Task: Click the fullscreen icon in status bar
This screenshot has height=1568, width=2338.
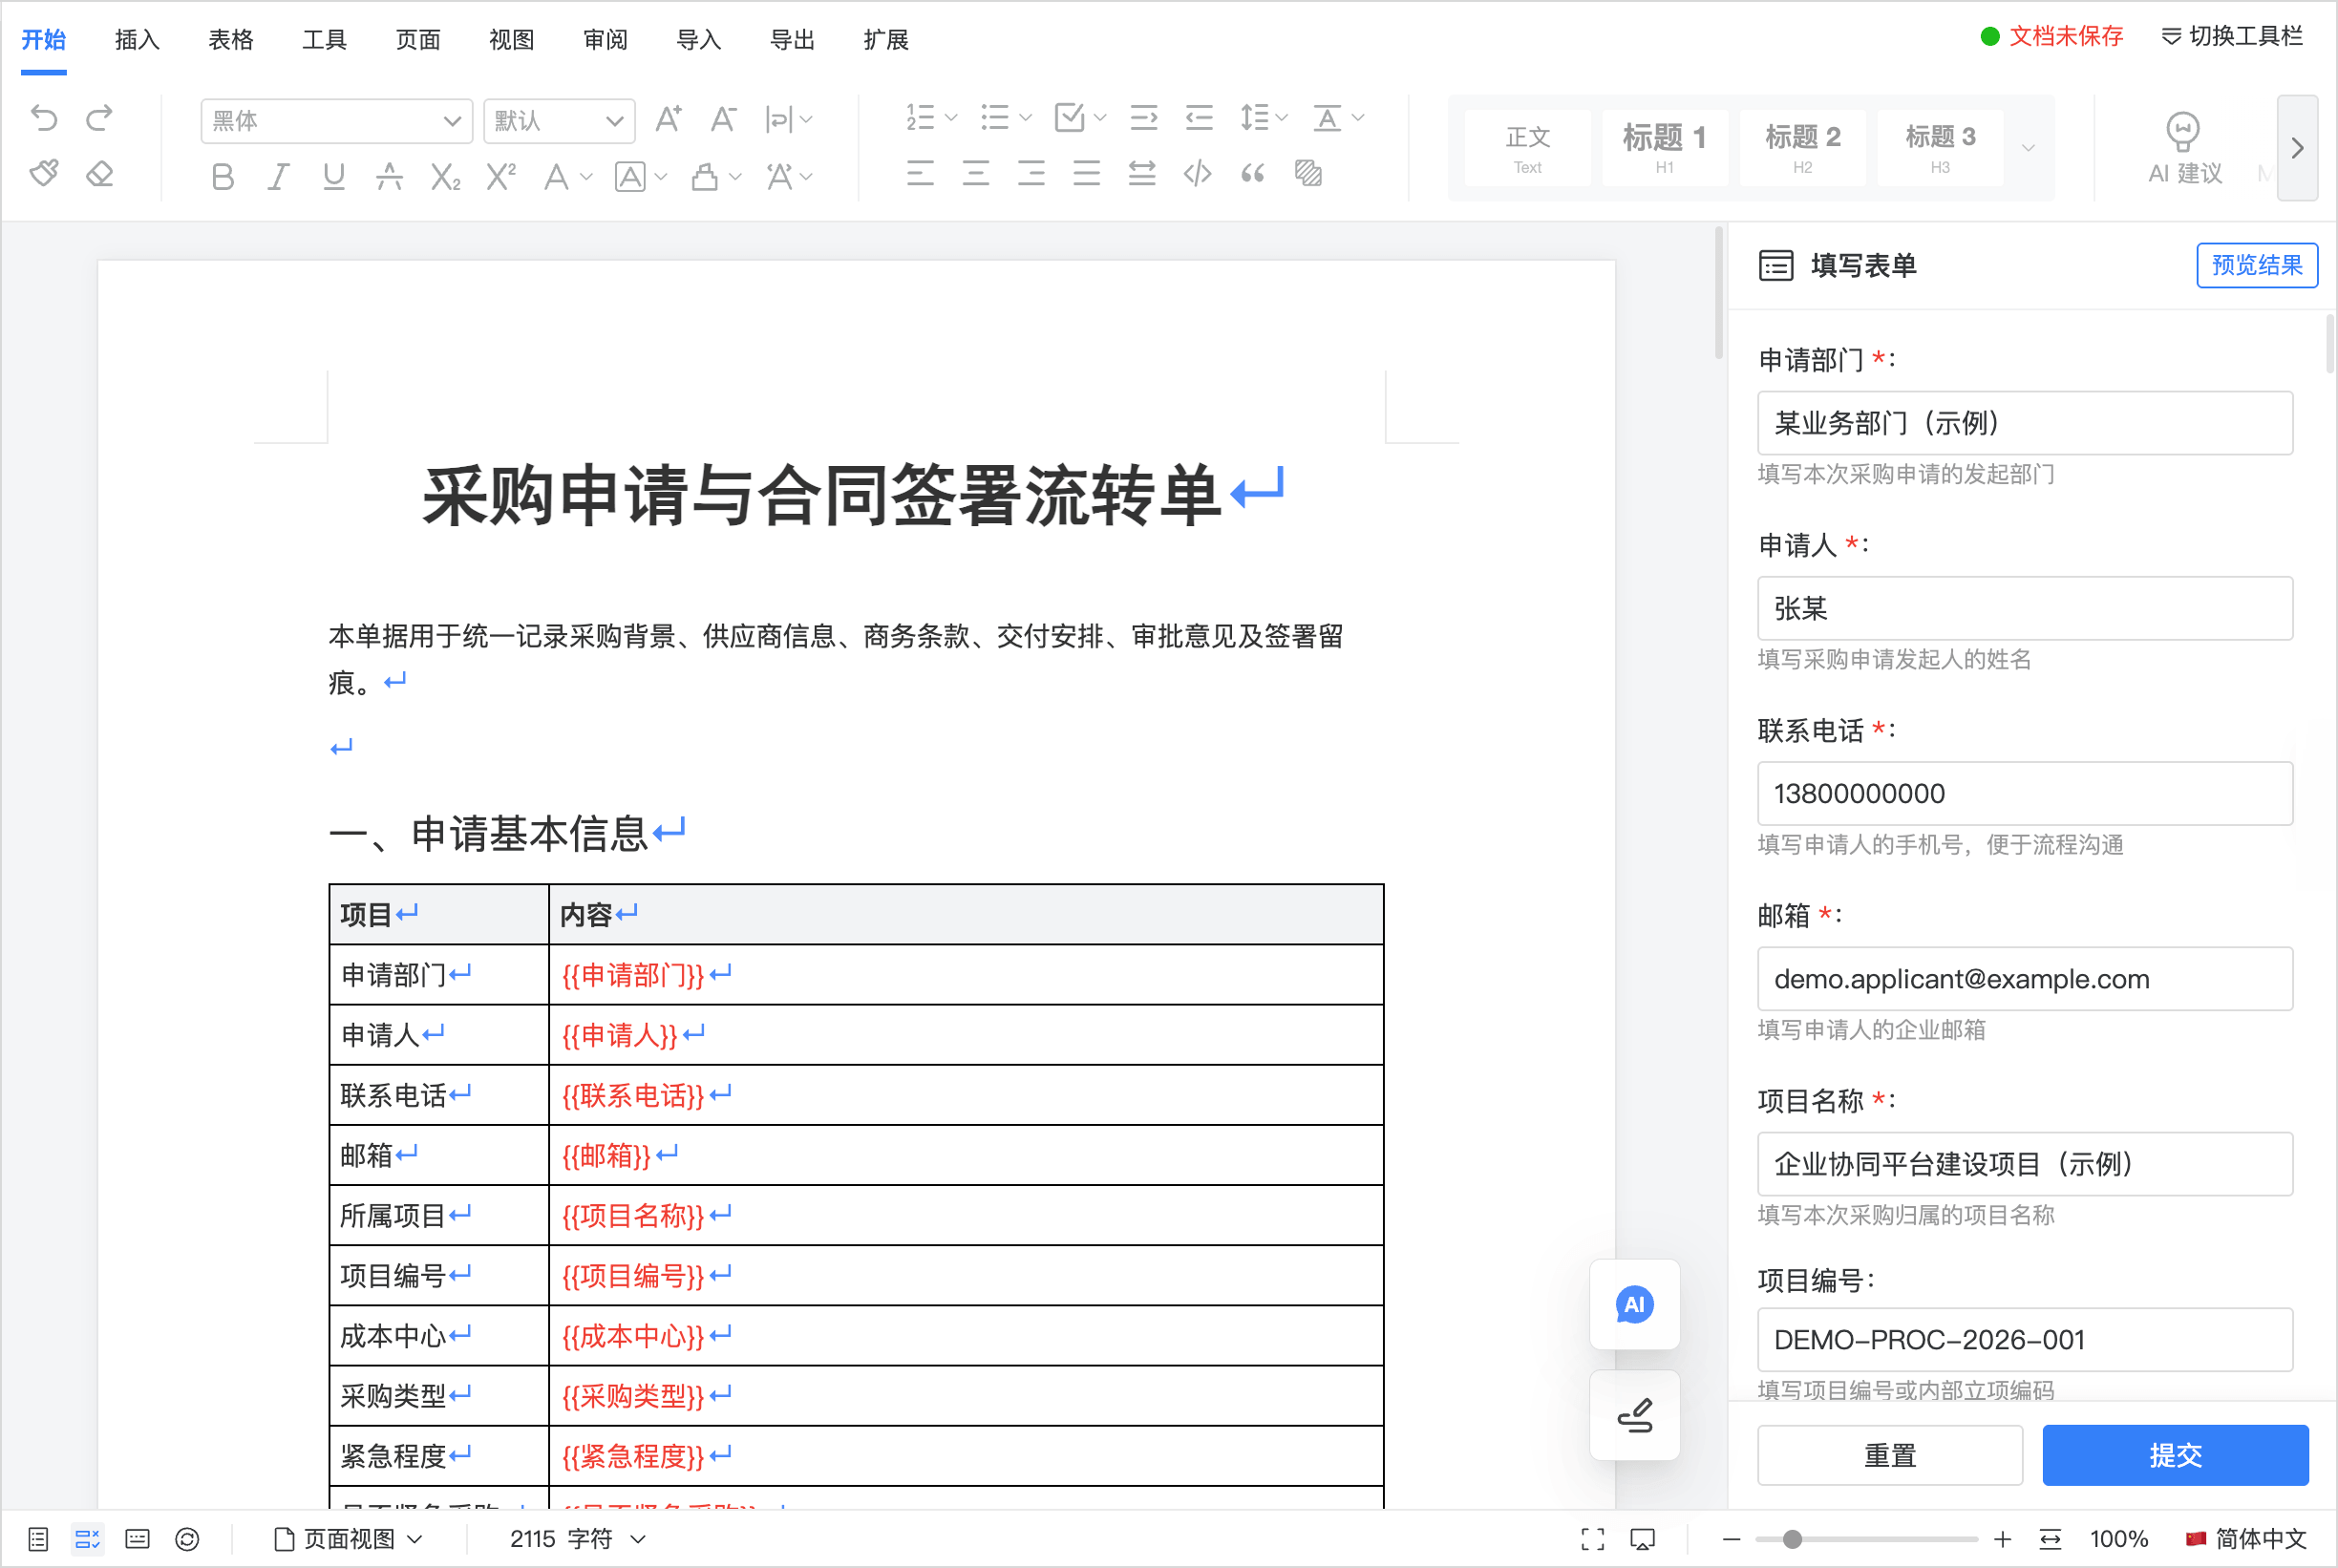Action: point(1592,1539)
